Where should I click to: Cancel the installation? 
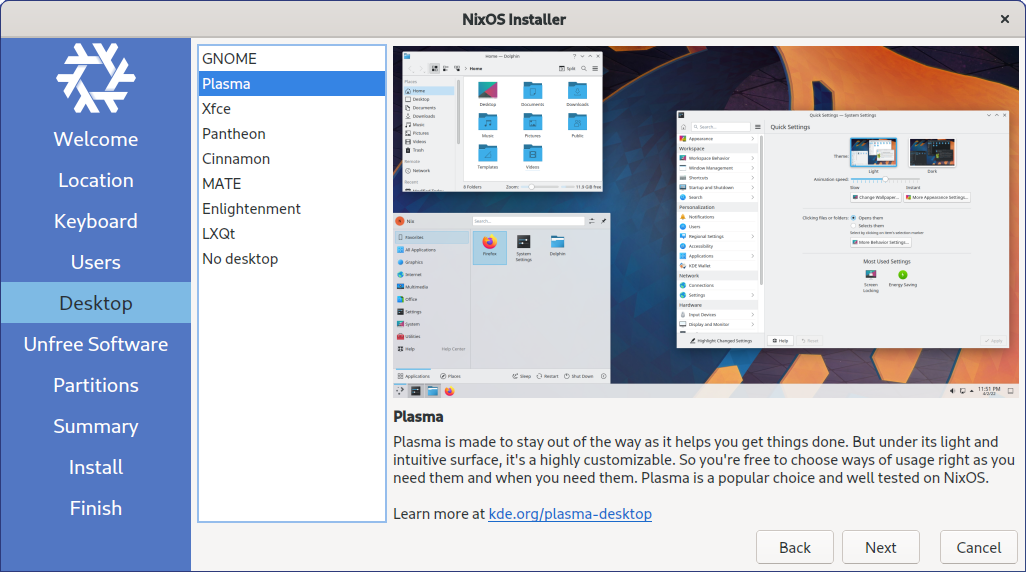[x=978, y=547]
